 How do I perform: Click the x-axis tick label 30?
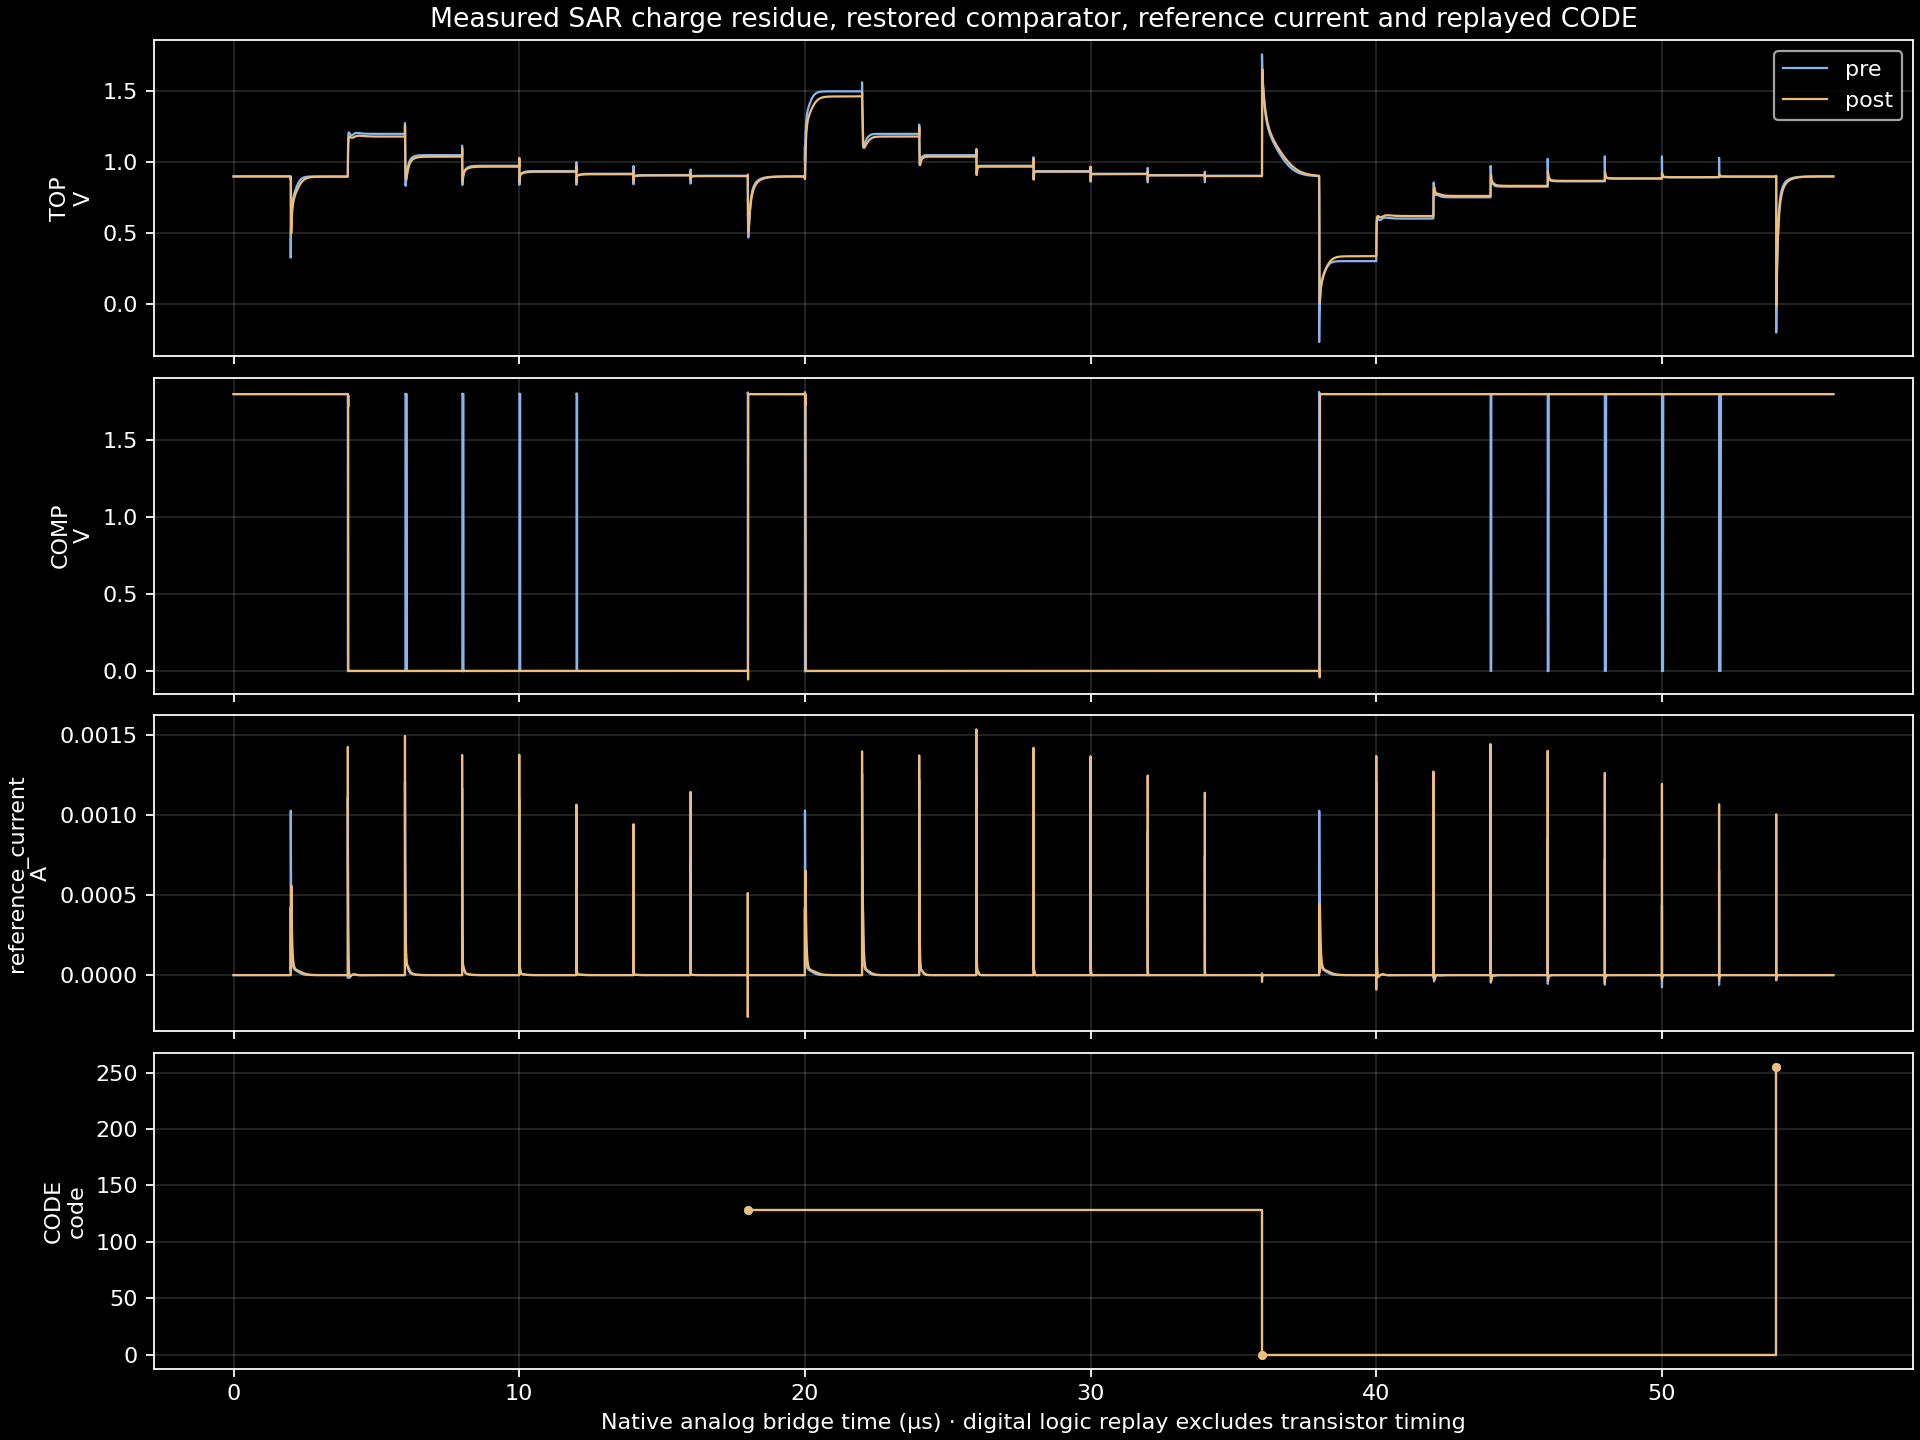pyautogui.click(x=1091, y=1393)
